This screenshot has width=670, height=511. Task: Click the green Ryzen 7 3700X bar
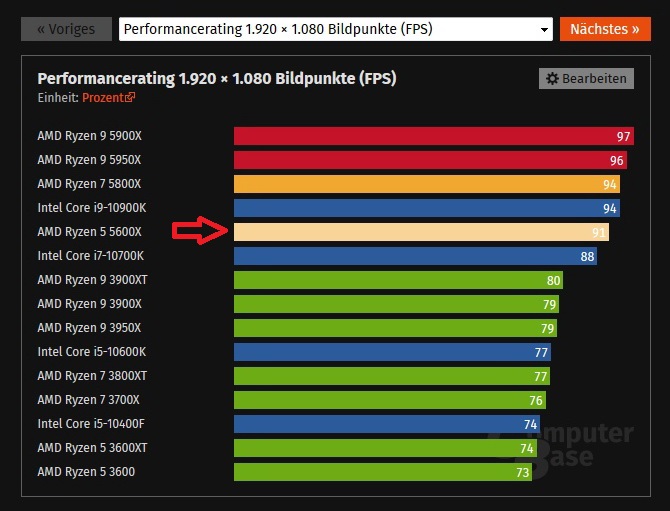pyautogui.click(x=390, y=399)
